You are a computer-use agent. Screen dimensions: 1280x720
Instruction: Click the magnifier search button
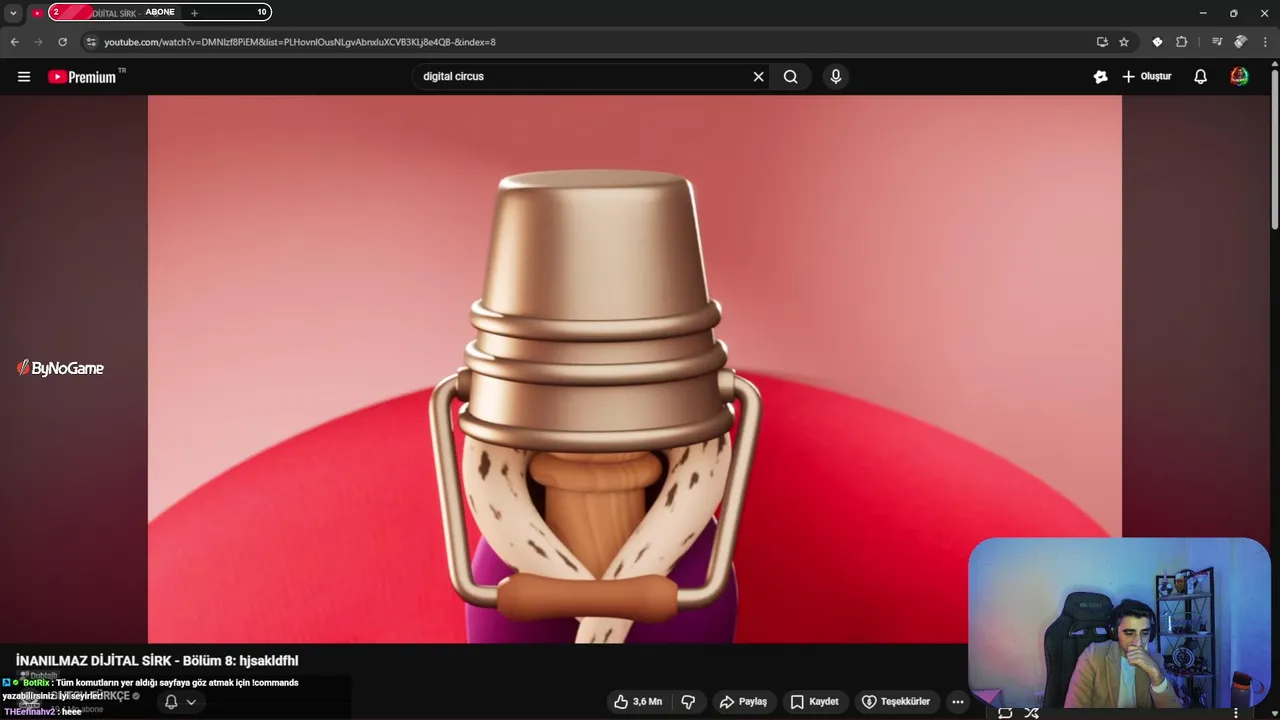pyautogui.click(x=791, y=77)
